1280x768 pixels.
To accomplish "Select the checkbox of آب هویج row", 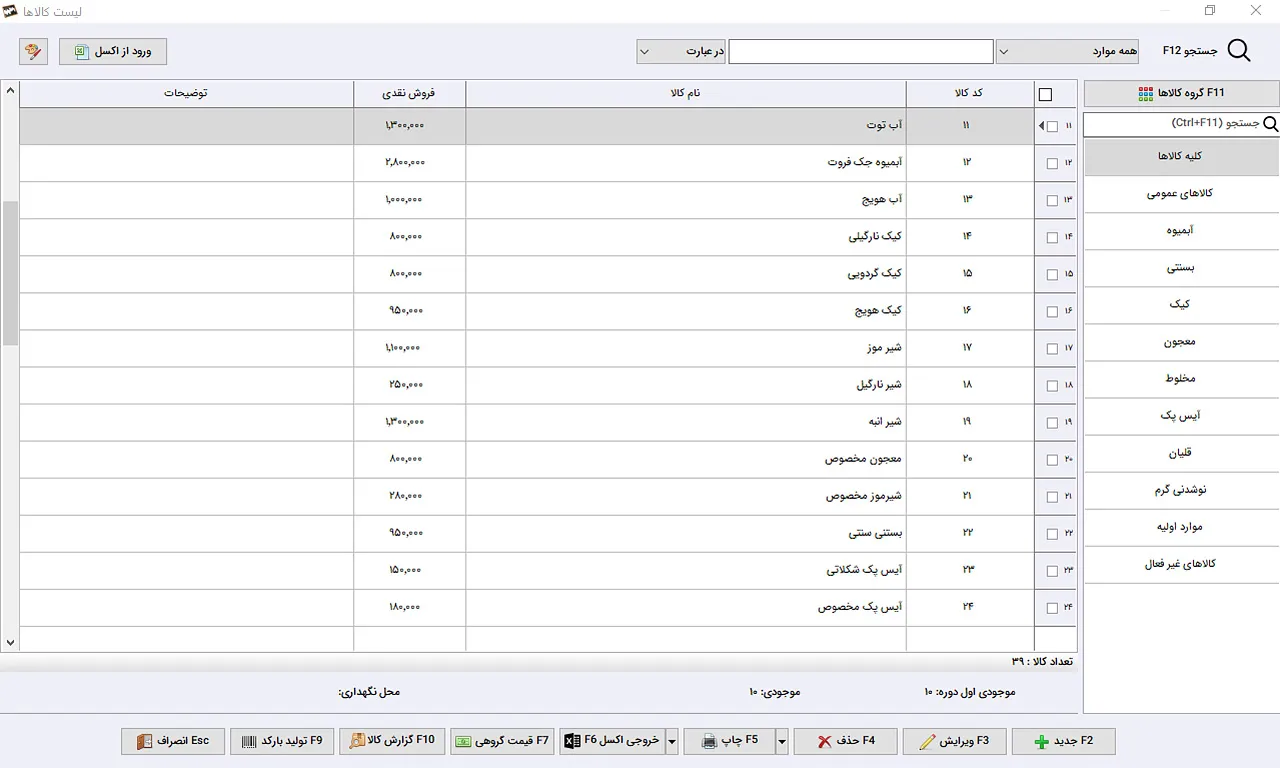I will [1052, 201].
